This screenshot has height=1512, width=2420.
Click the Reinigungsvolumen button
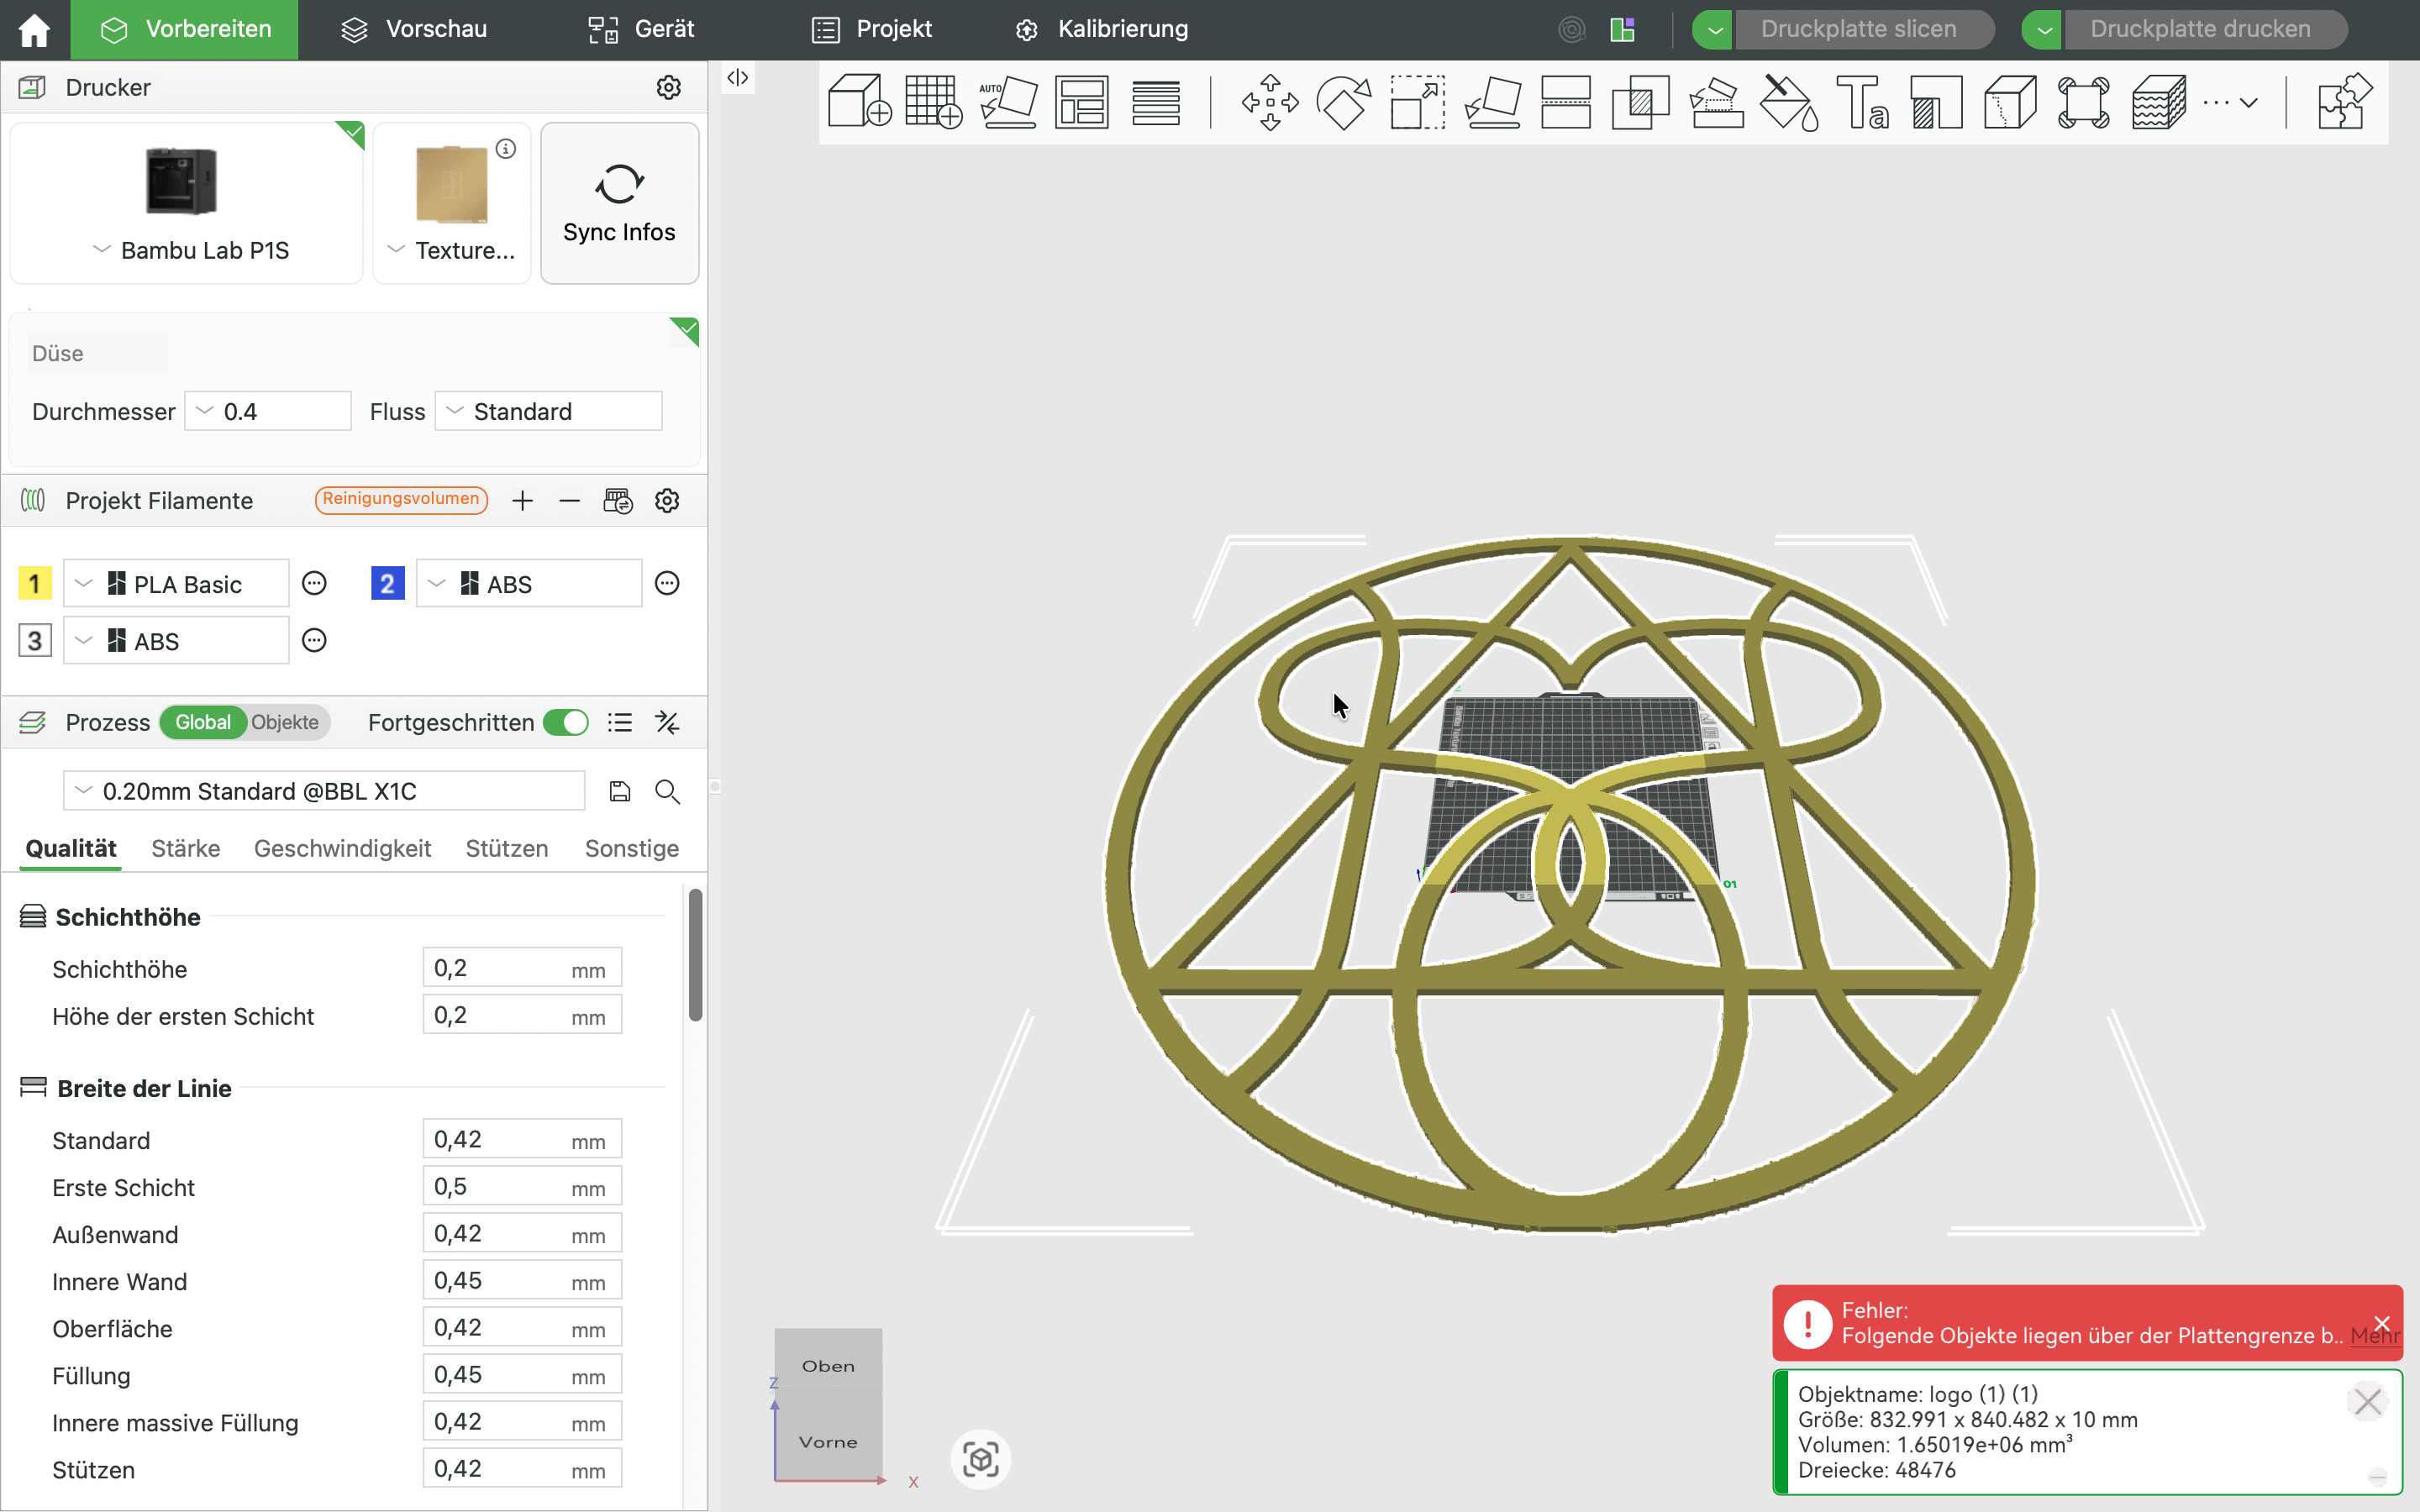click(x=401, y=499)
